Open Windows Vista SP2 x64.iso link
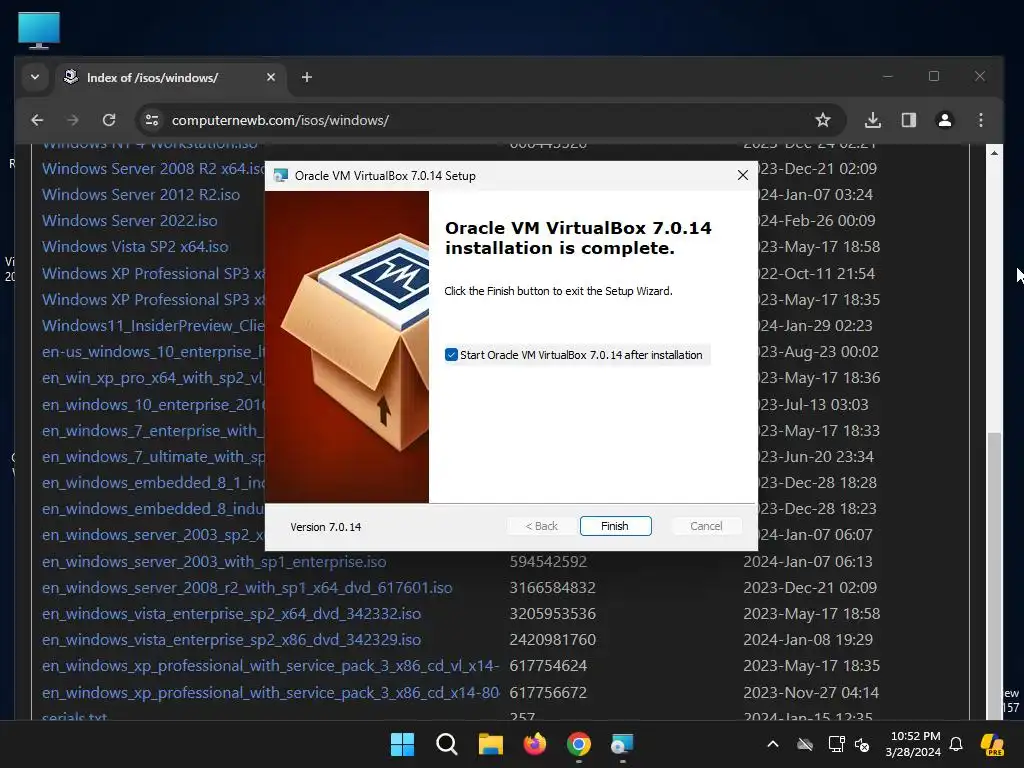 pyautogui.click(x=135, y=247)
